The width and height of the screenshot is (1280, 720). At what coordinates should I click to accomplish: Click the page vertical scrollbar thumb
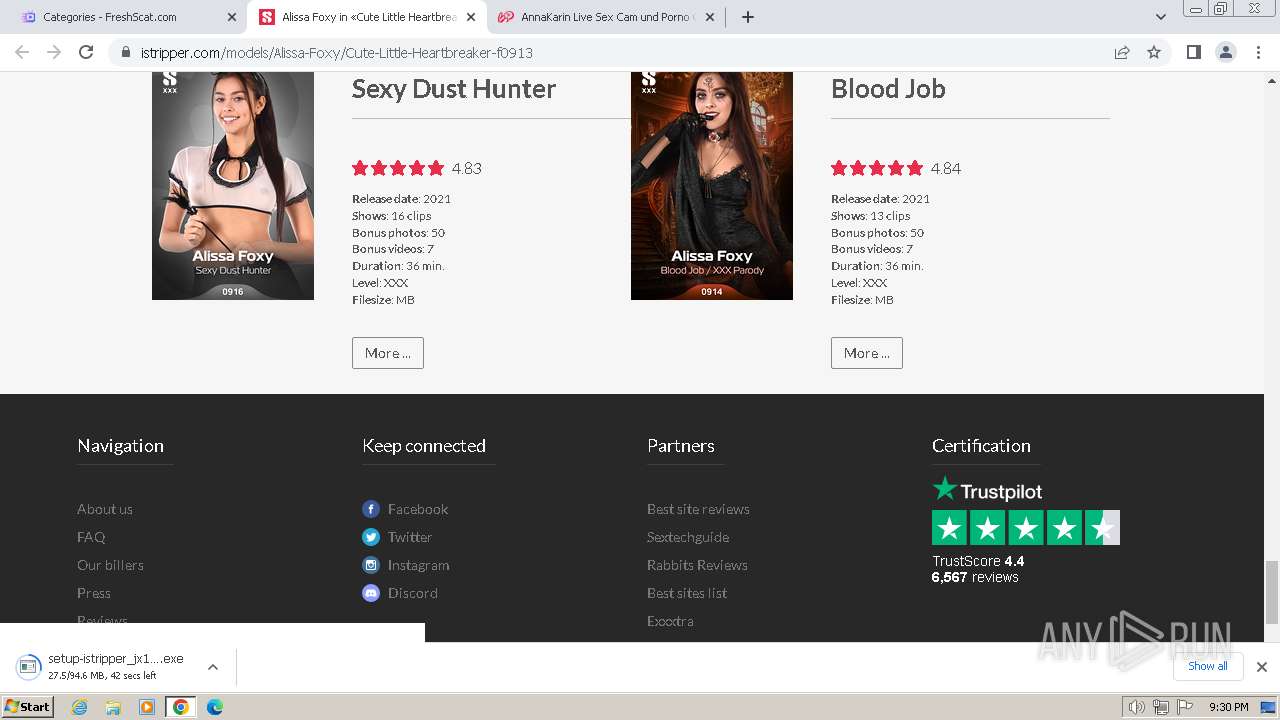click(x=1272, y=591)
